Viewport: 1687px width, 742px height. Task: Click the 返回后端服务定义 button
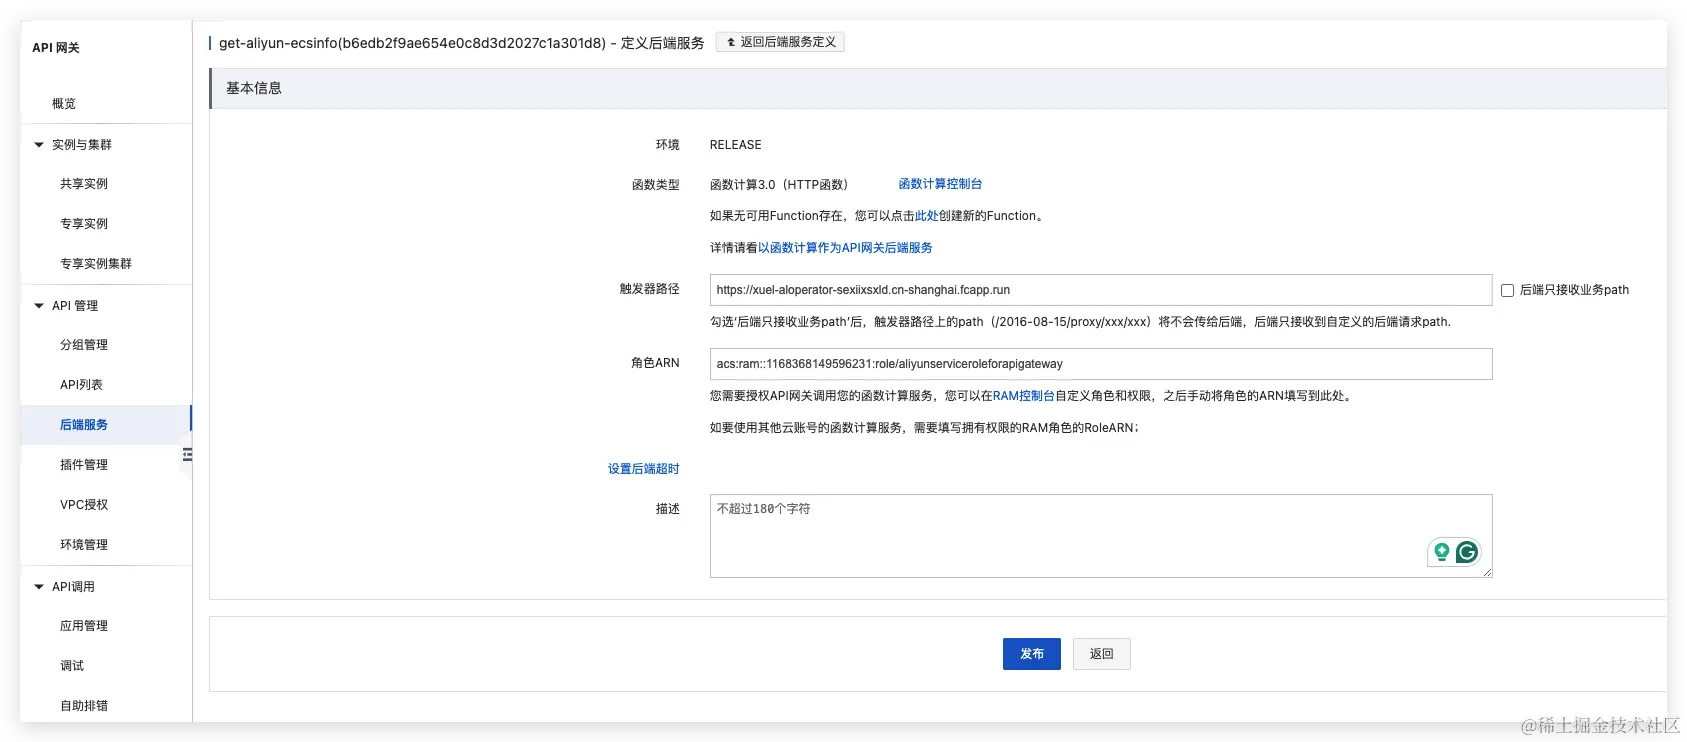780,42
